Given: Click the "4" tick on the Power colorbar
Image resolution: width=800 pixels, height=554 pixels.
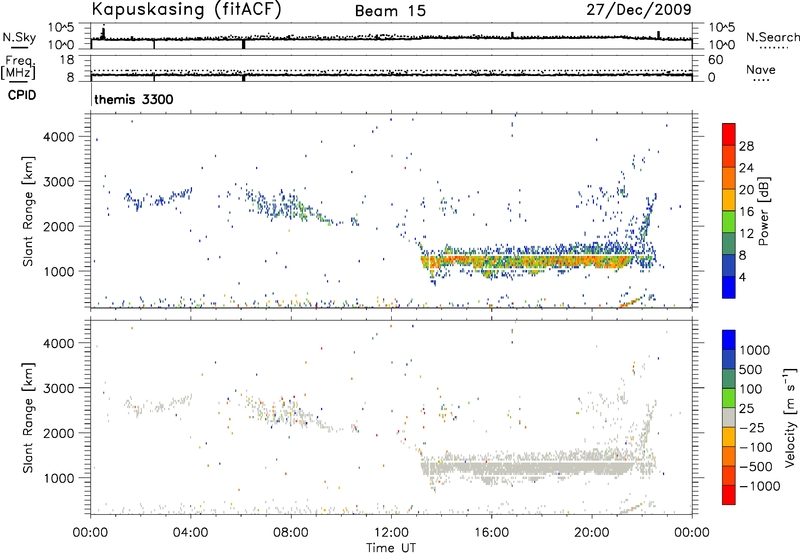Looking at the screenshot, I should (743, 277).
